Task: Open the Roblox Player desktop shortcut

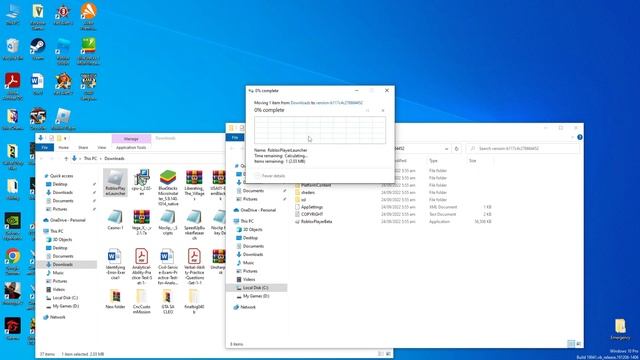Action: (63, 120)
